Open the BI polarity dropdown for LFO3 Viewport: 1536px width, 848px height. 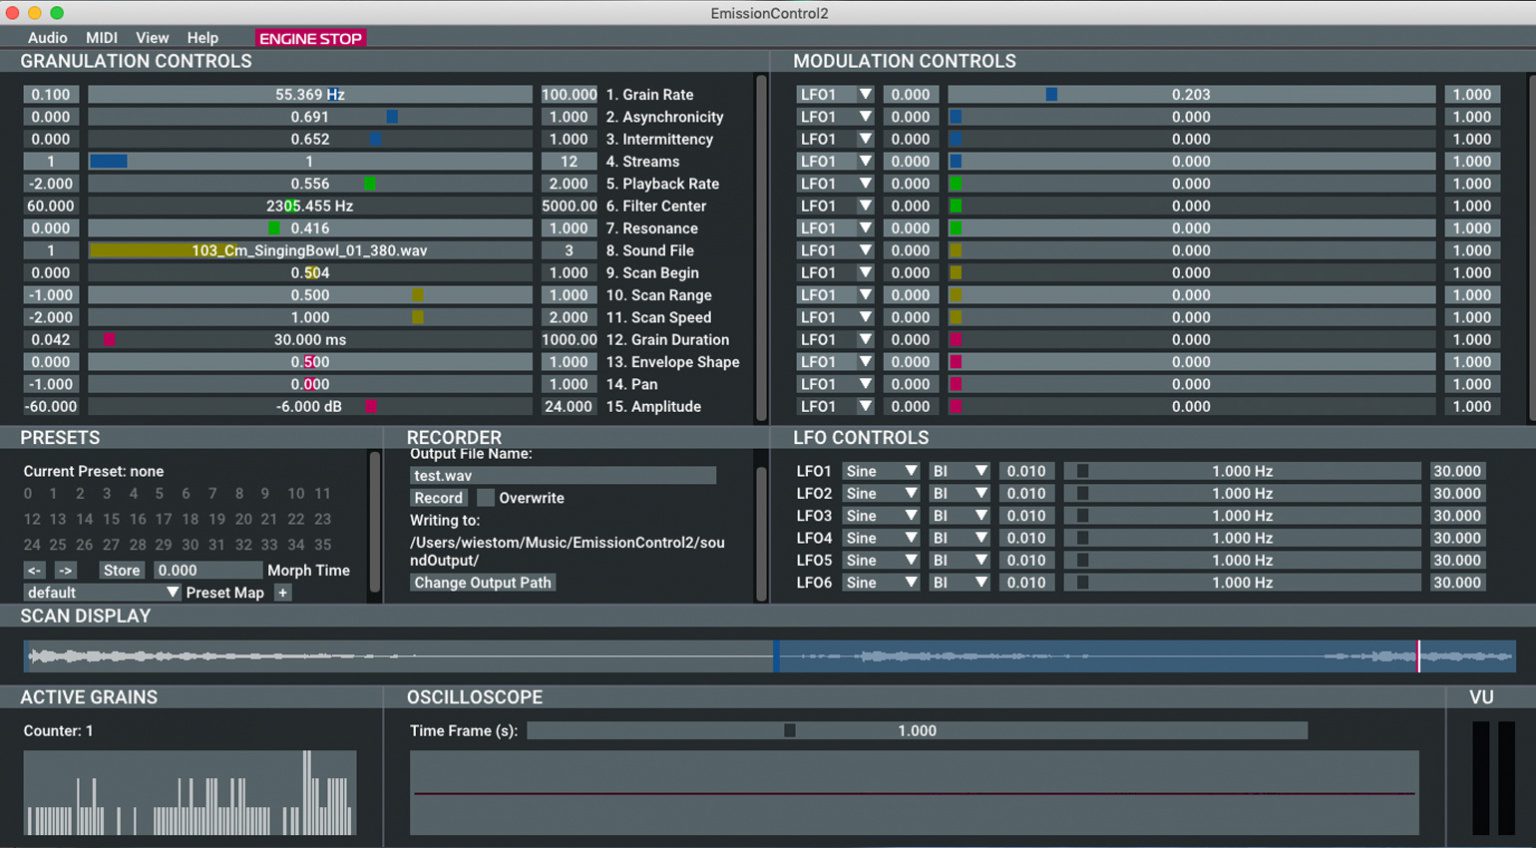(x=957, y=515)
